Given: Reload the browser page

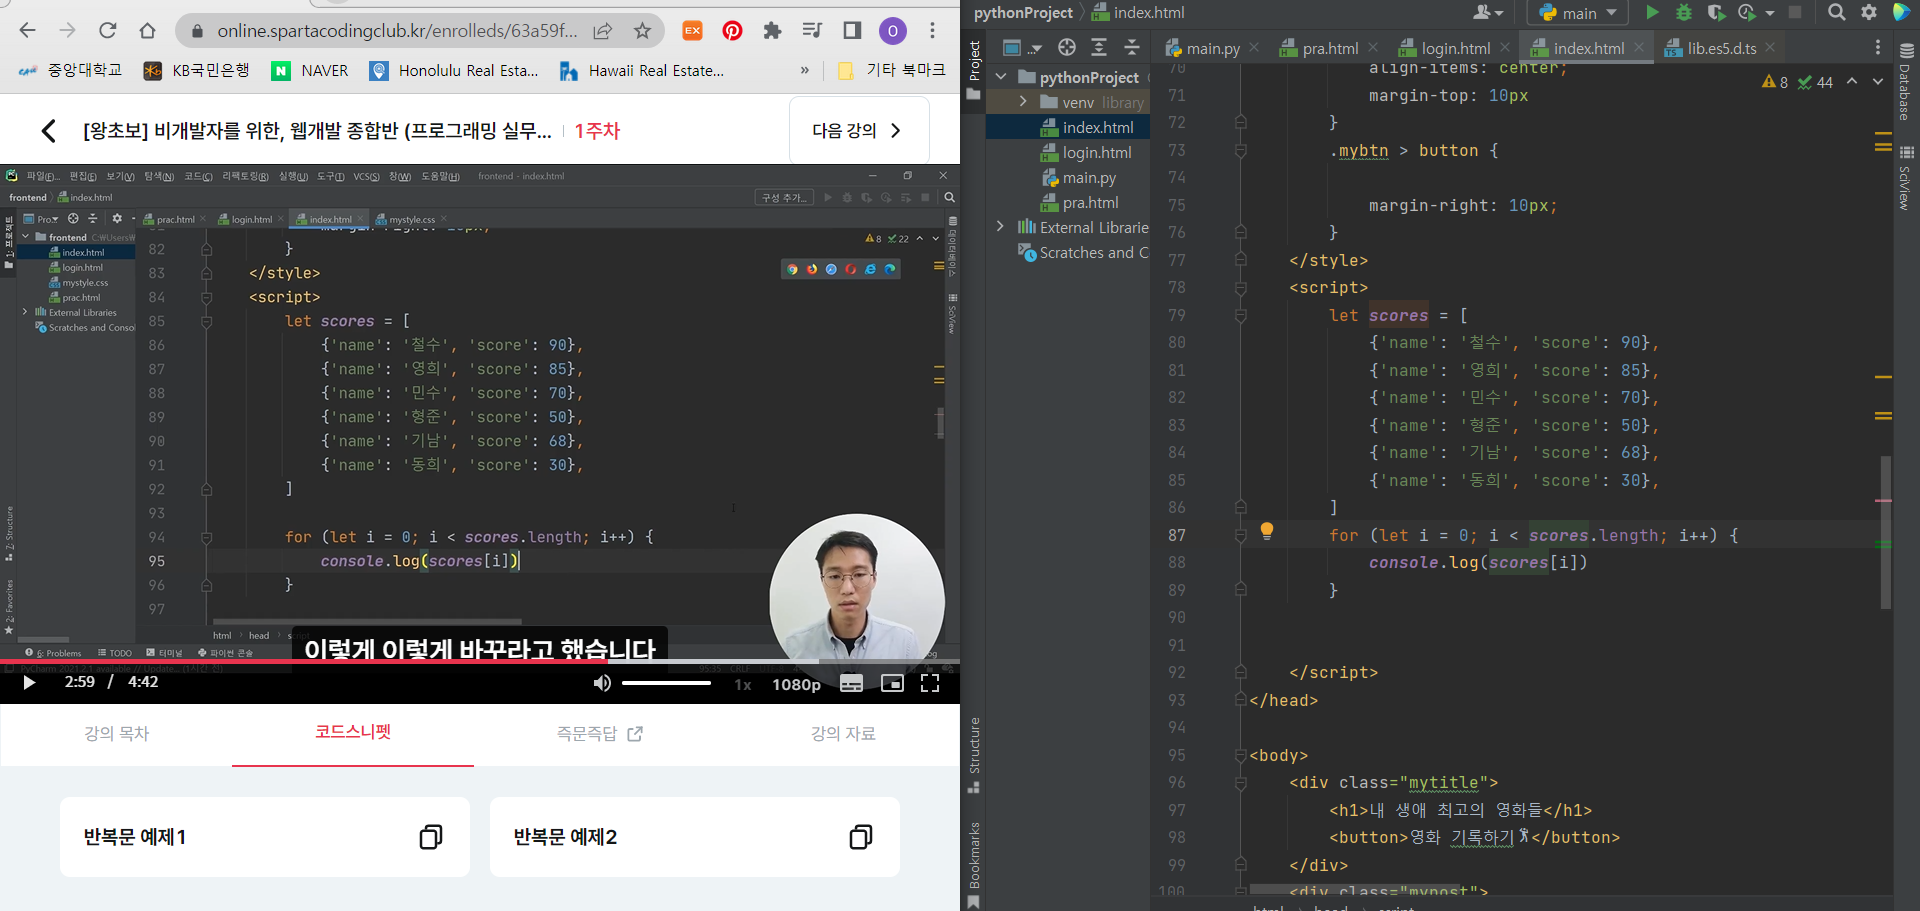Looking at the screenshot, I should point(107,31).
